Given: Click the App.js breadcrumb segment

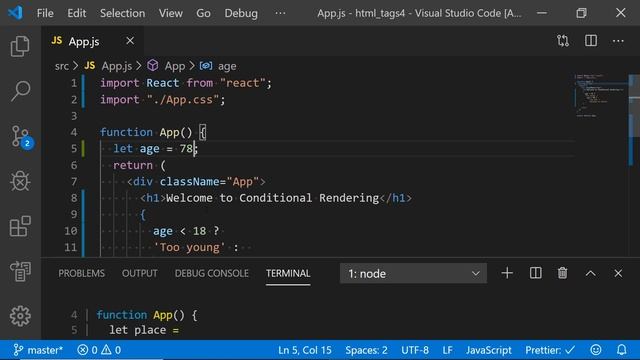Looking at the screenshot, I should click(109, 66).
